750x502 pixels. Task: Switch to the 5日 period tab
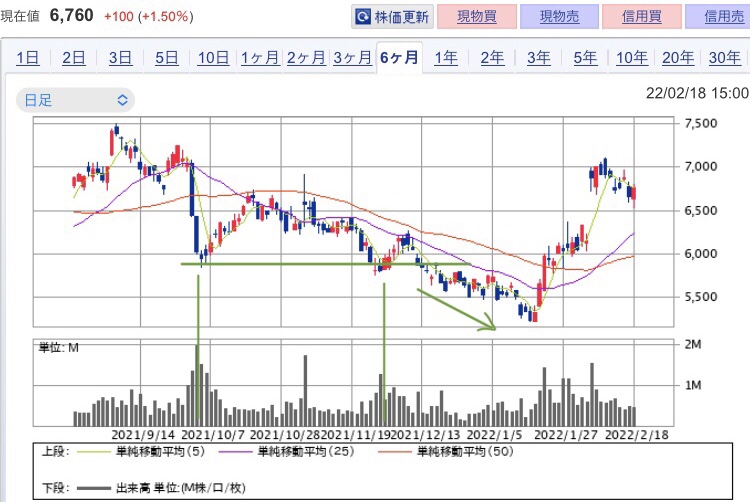(166, 57)
